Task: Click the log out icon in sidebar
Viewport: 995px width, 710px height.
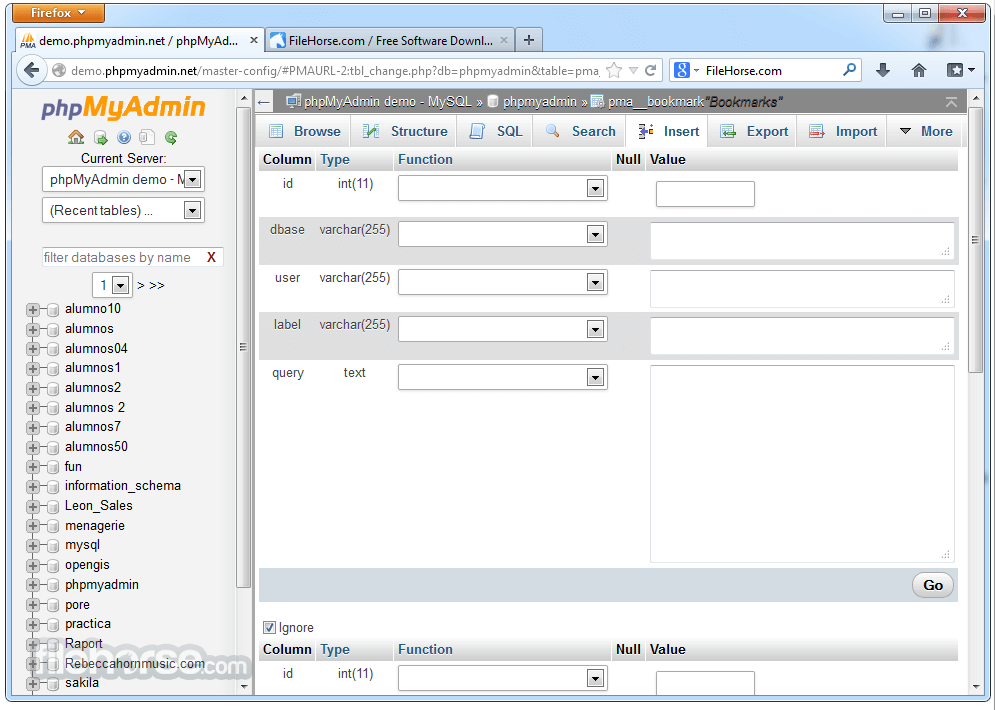Action: click(100, 137)
